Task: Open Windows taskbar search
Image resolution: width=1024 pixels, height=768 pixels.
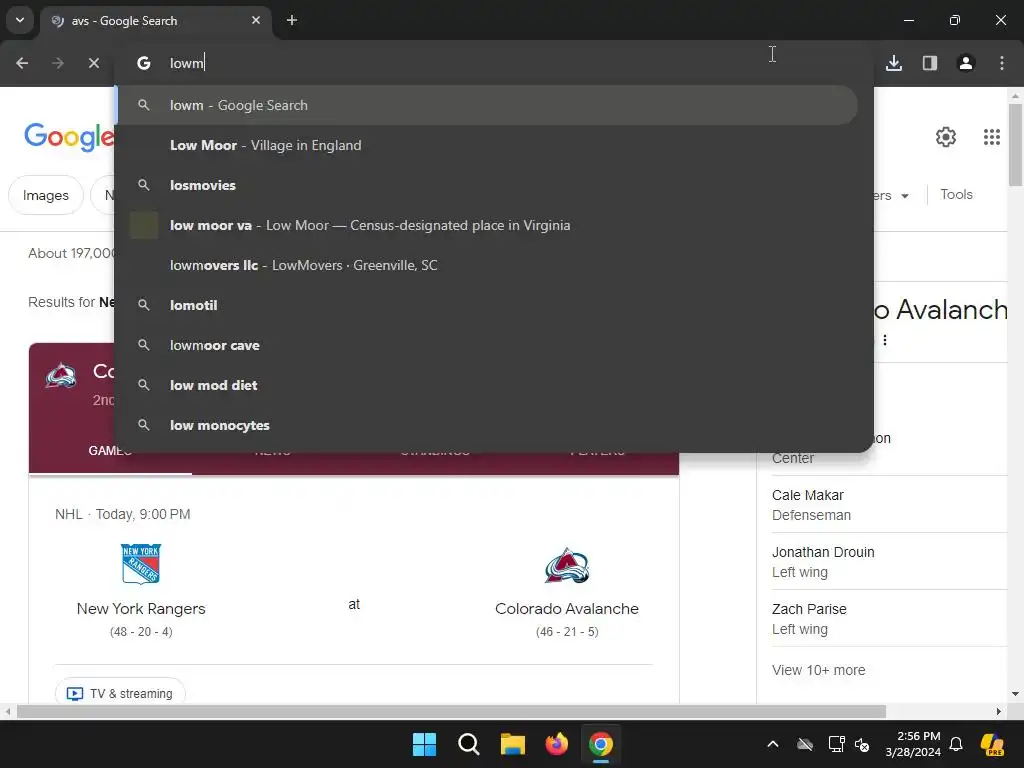Action: [x=468, y=744]
